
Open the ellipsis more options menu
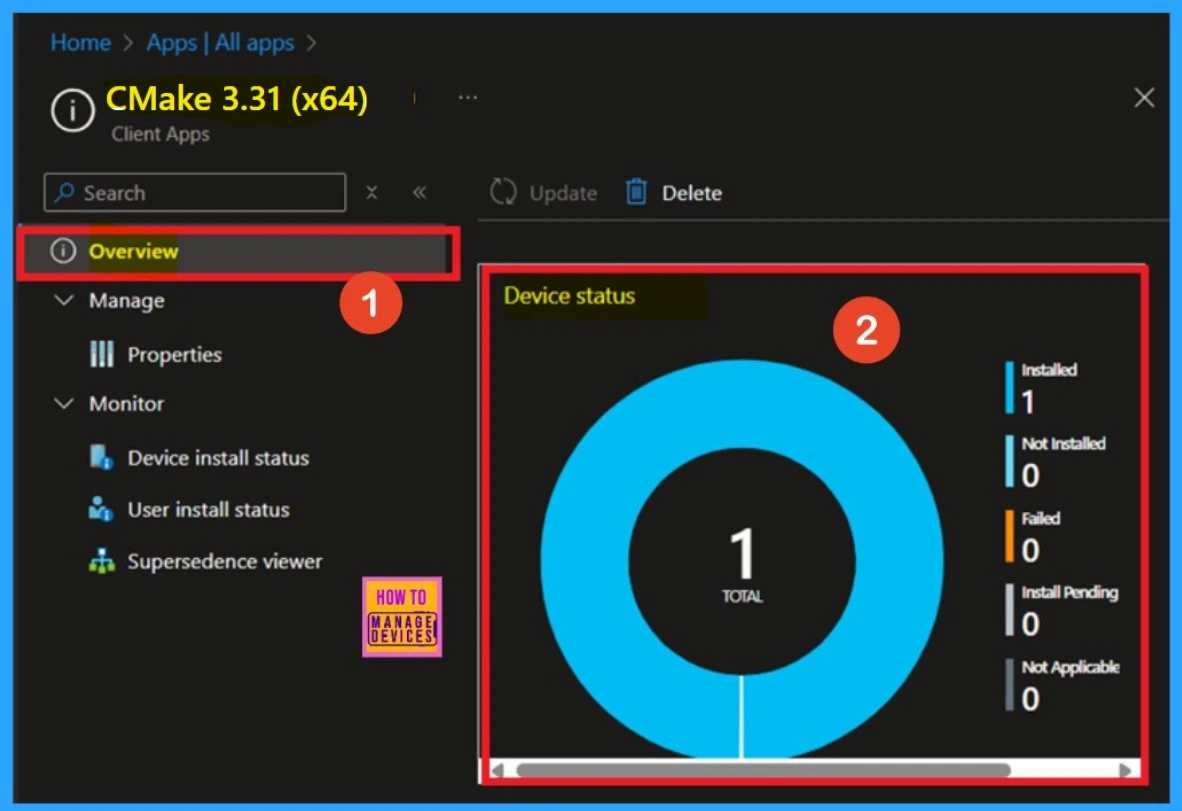click(467, 97)
